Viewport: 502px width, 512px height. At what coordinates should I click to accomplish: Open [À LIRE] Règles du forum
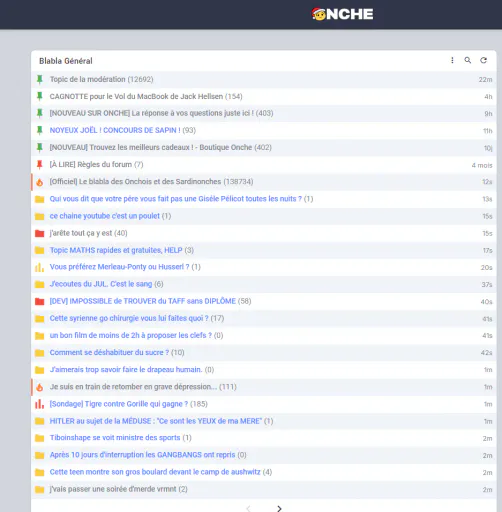click(91, 164)
